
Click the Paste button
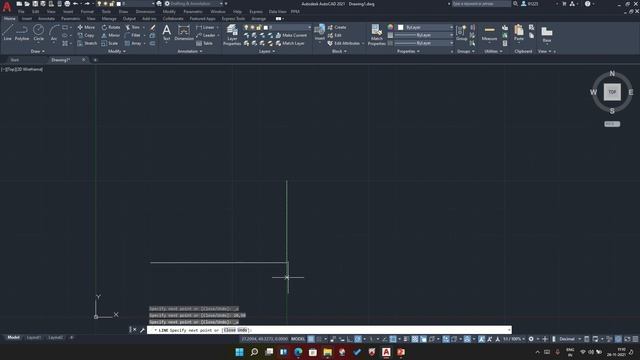(519, 33)
